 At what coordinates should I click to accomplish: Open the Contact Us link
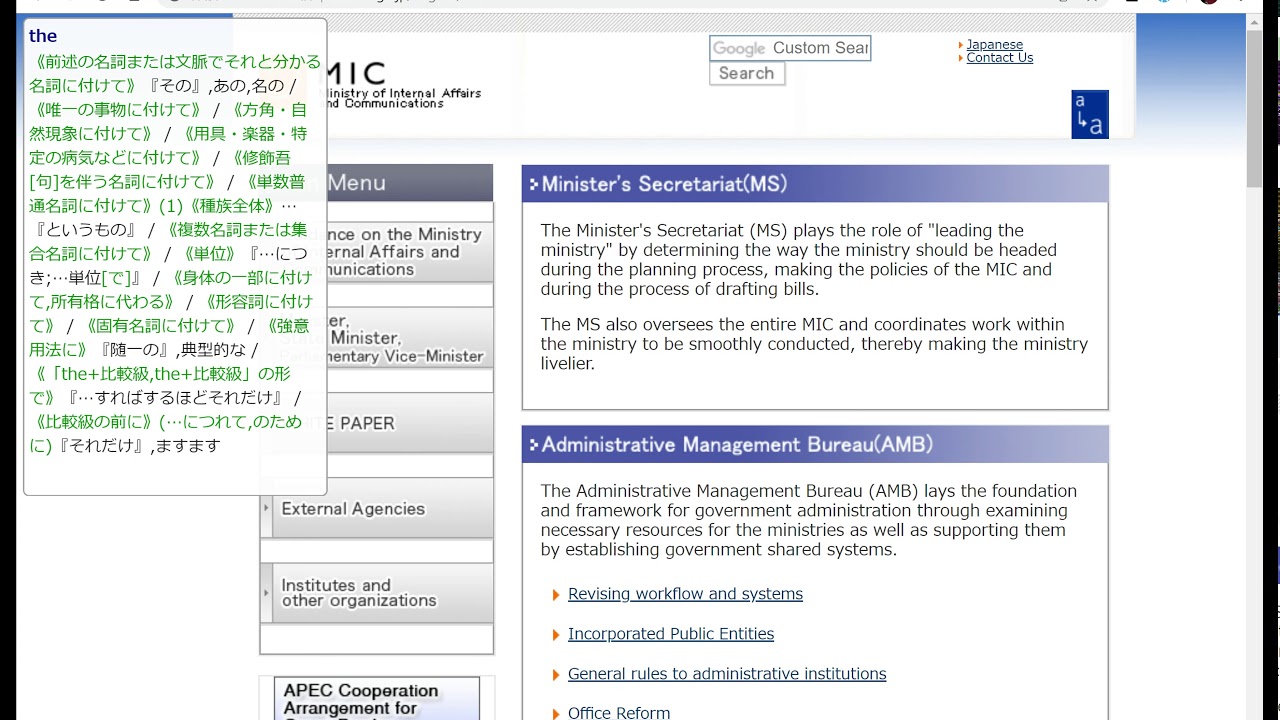click(999, 57)
